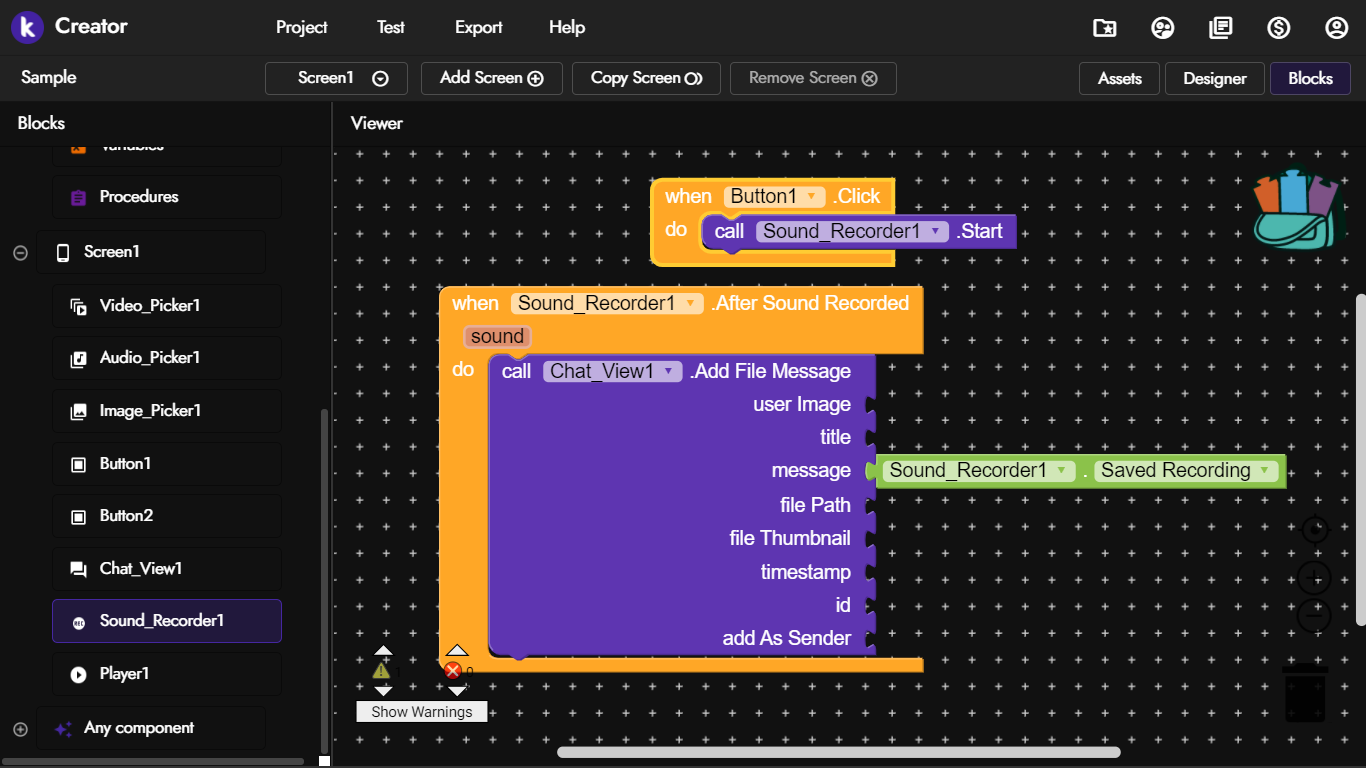
Task: Click the Add Screen button
Action: pyautogui.click(x=491, y=78)
